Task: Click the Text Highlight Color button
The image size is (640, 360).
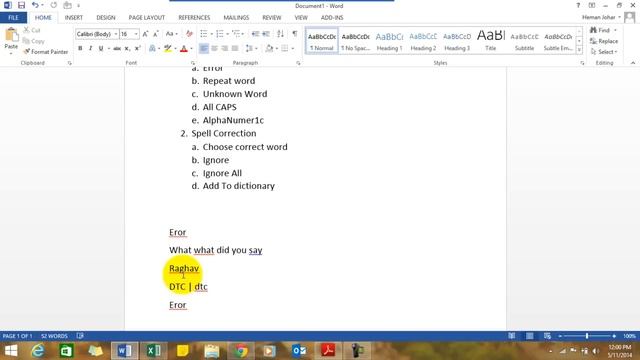Action: 167,49
